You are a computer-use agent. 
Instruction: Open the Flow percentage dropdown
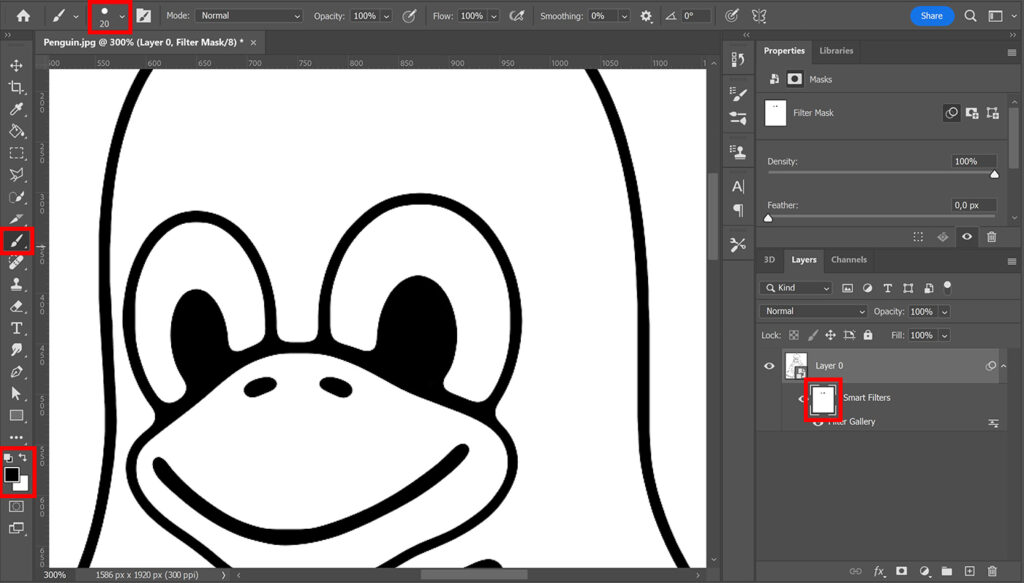pos(494,16)
